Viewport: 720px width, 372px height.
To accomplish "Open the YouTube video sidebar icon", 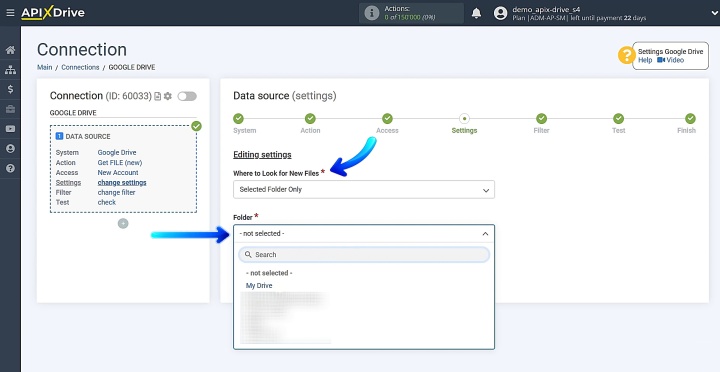I will pos(10,129).
